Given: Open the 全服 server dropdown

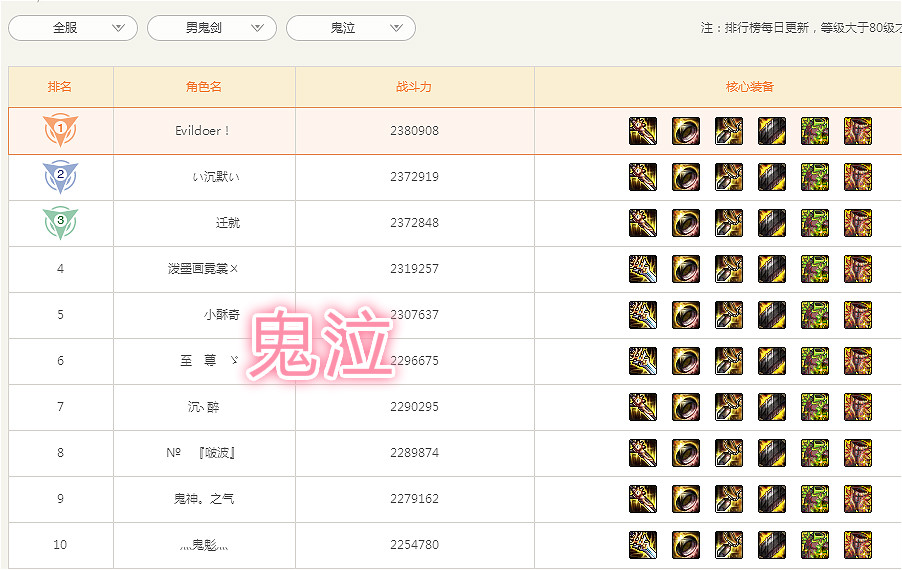Looking at the screenshot, I should tap(73, 28).
